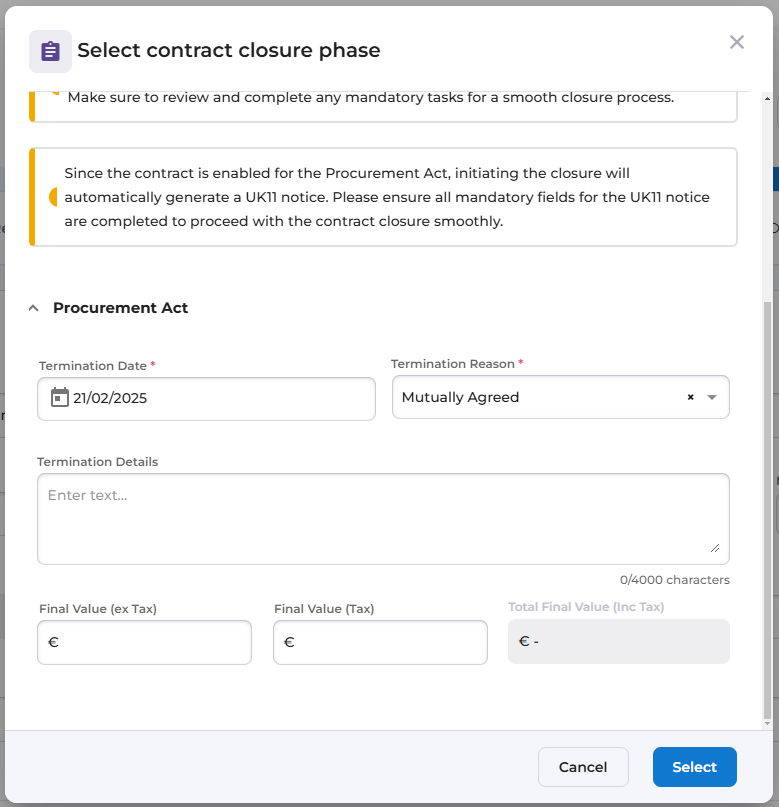
Task: Click the Total Final Value (Inc Tax) field
Action: click(619, 642)
